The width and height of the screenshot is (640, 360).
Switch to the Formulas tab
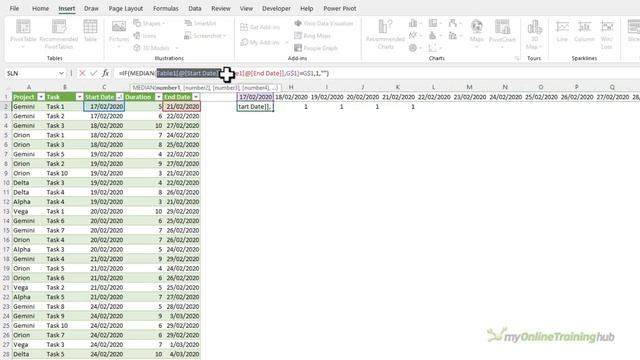pyautogui.click(x=166, y=8)
